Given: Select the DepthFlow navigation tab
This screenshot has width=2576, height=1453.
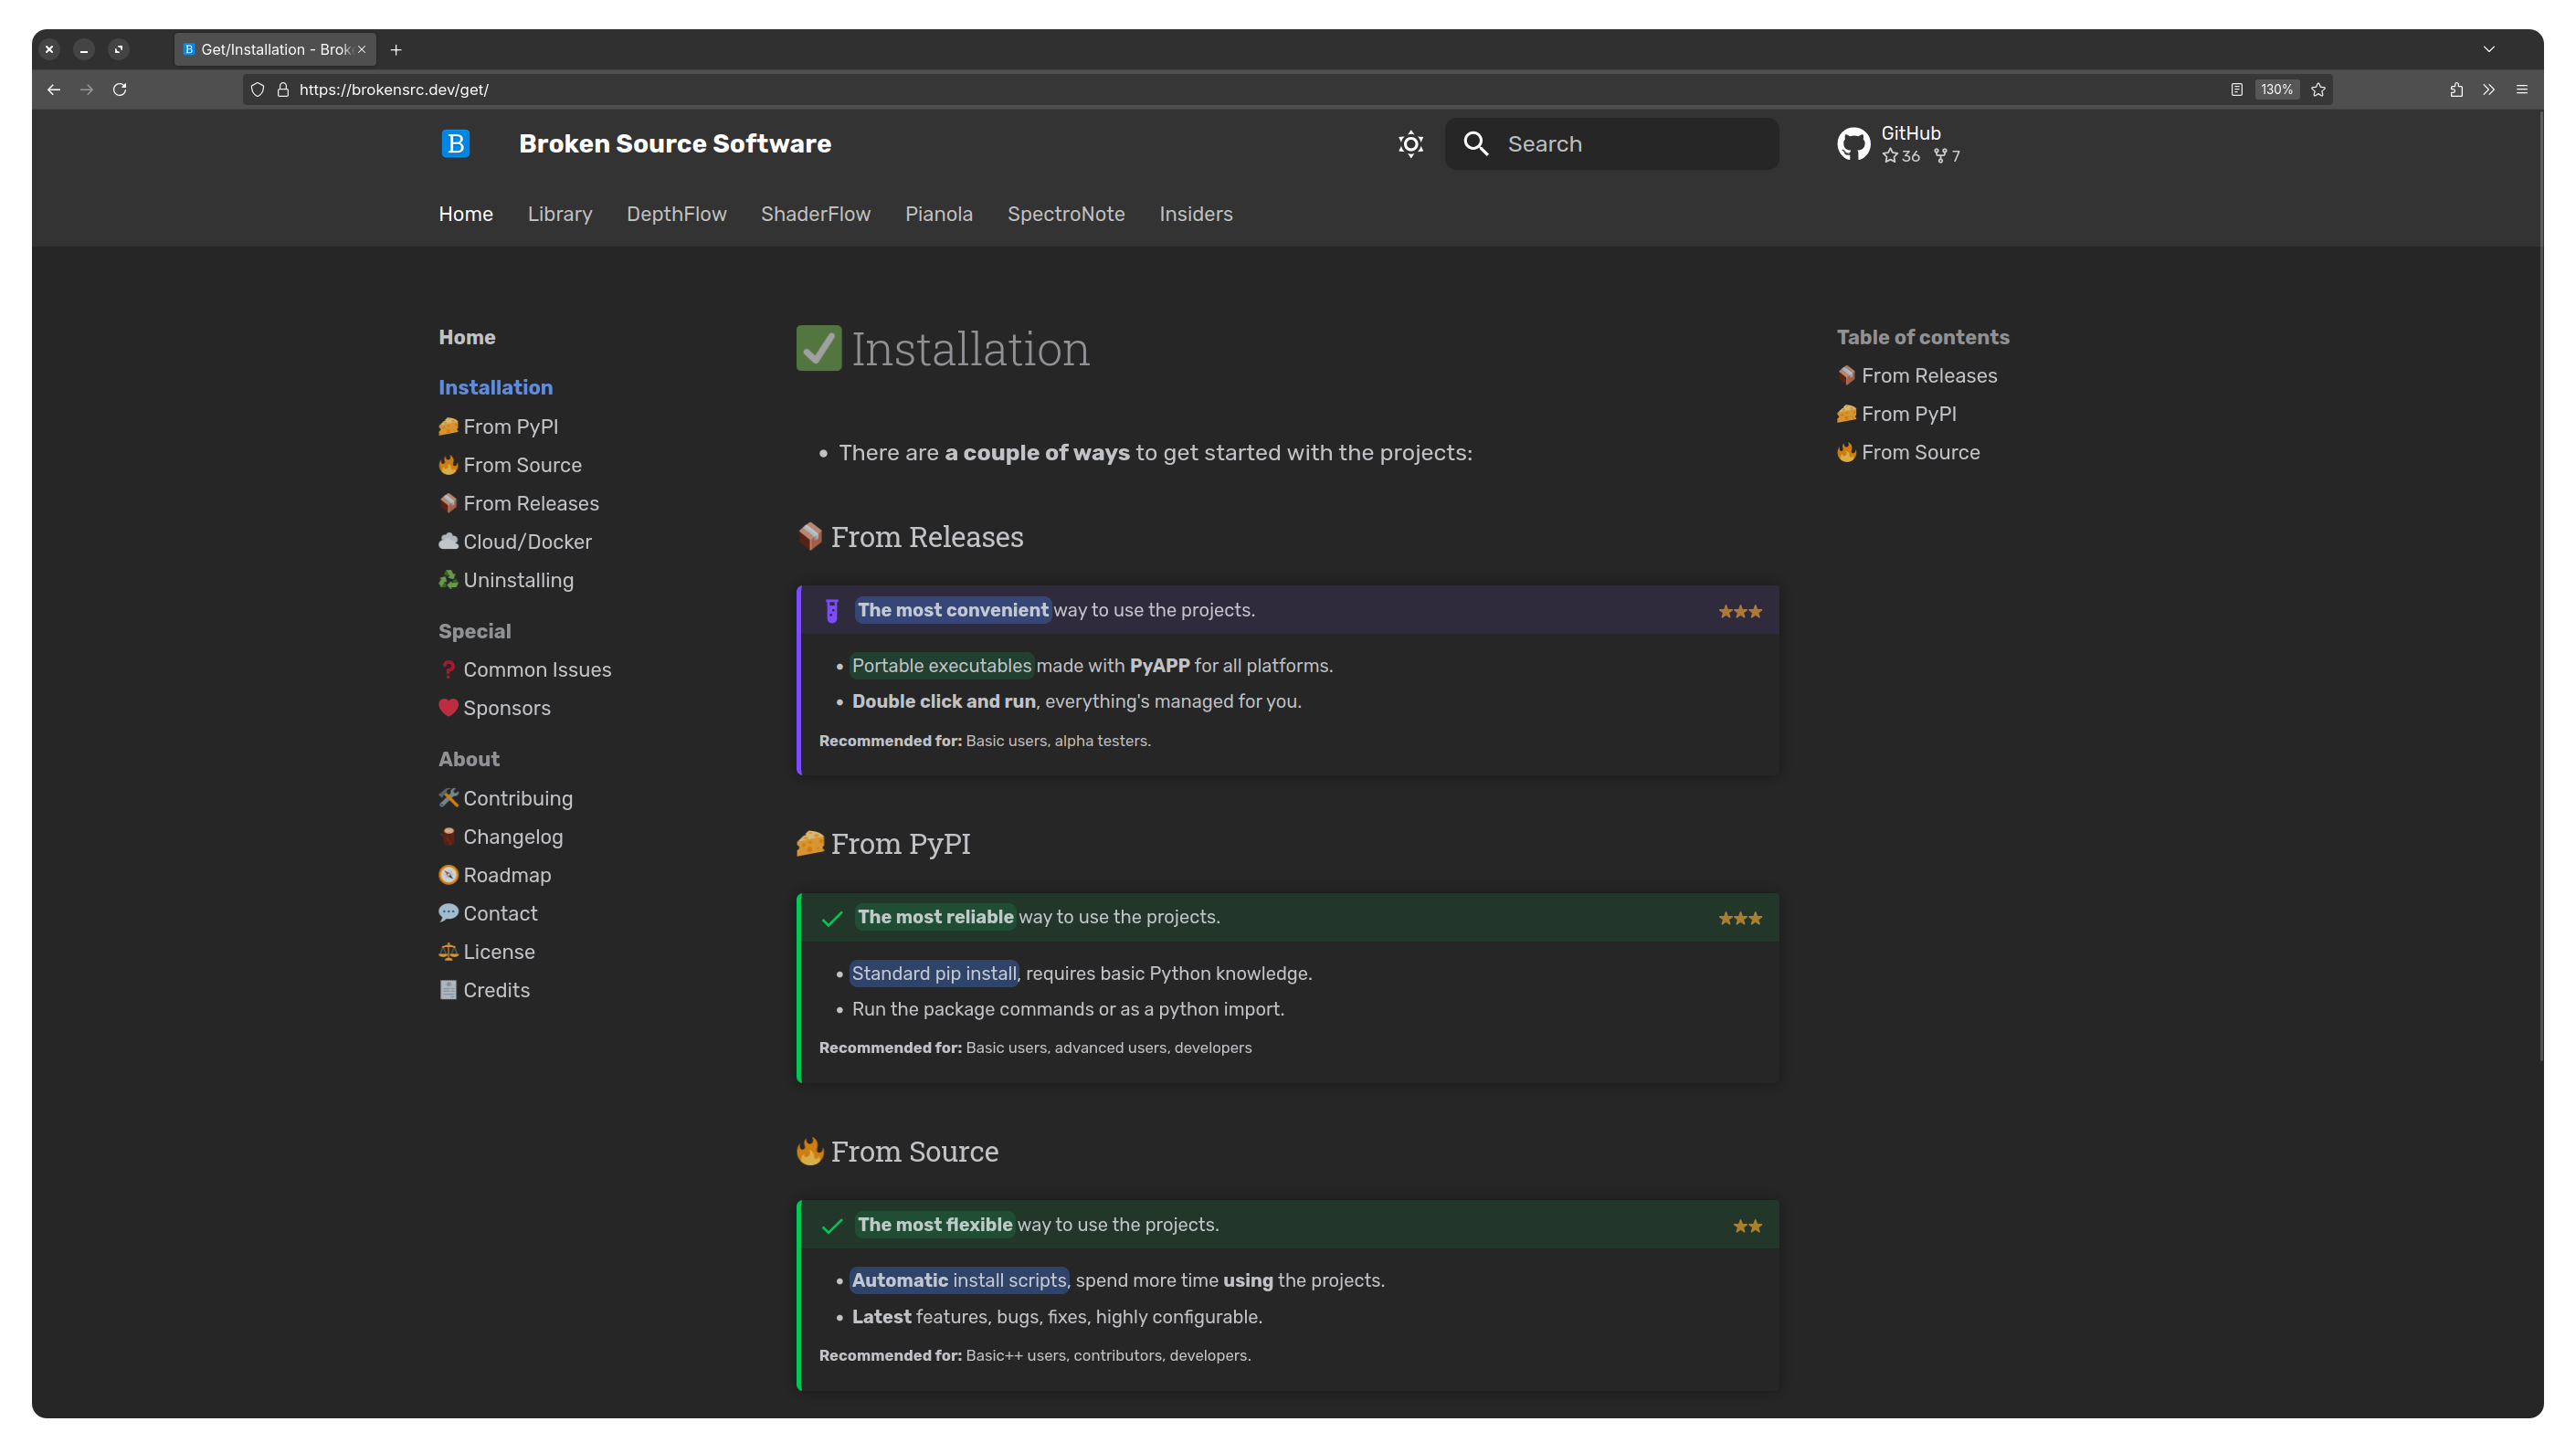Looking at the screenshot, I should (x=676, y=214).
